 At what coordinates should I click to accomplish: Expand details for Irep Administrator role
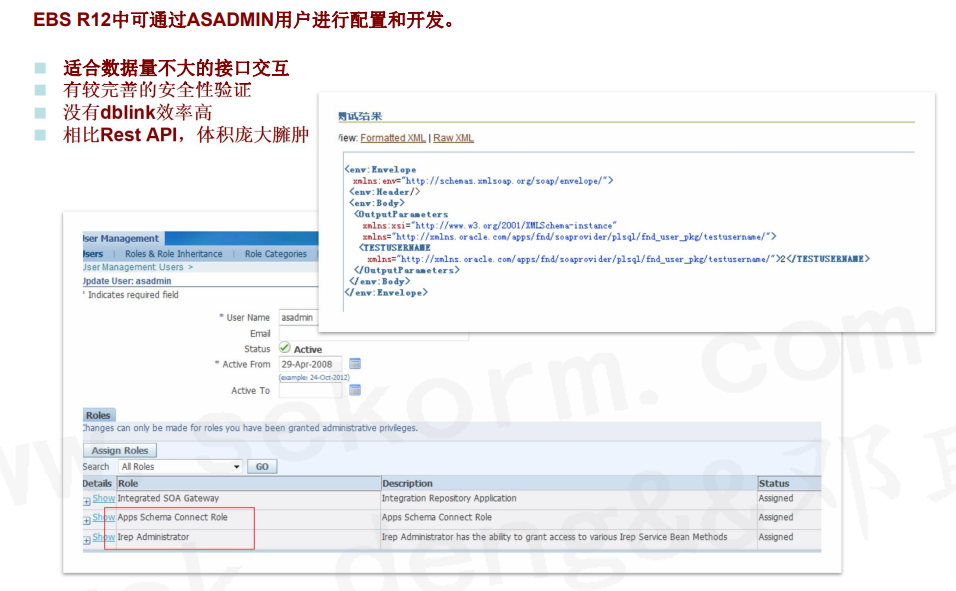tap(87, 540)
